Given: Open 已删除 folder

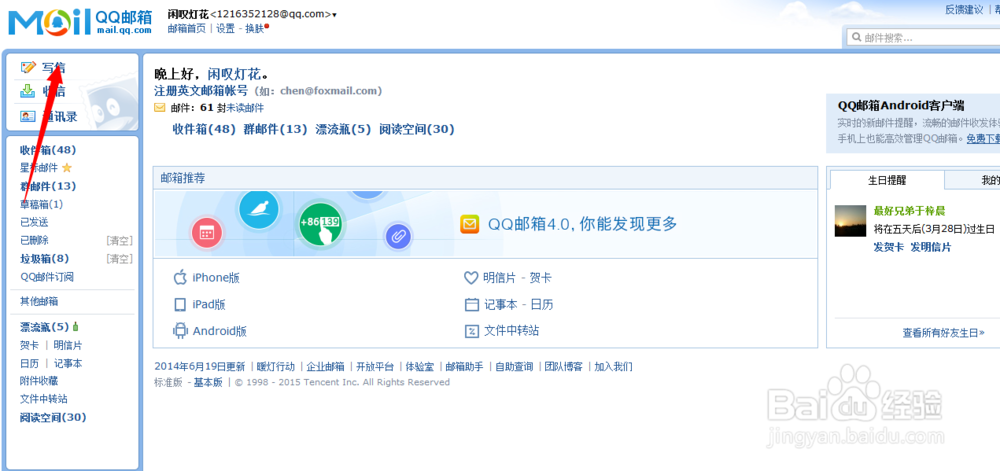Looking at the screenshot, I should tap(34, 240).
